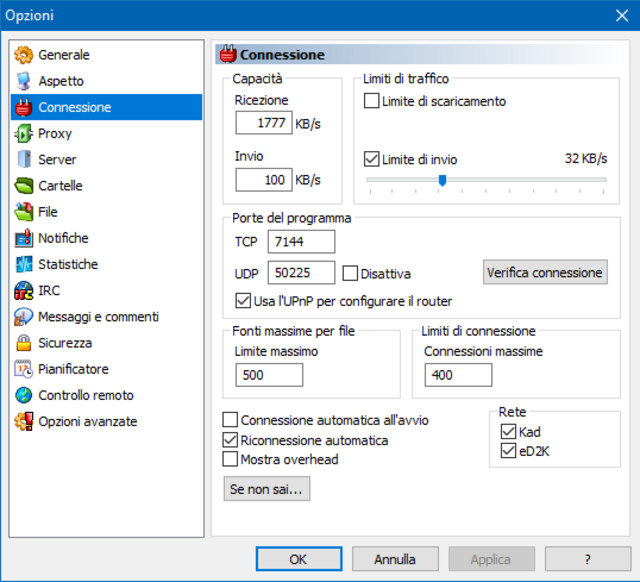Click the Opzioni avanzate icon
Image resolution: width=640 pixels, height=582 pixels.
coord(23,421)
